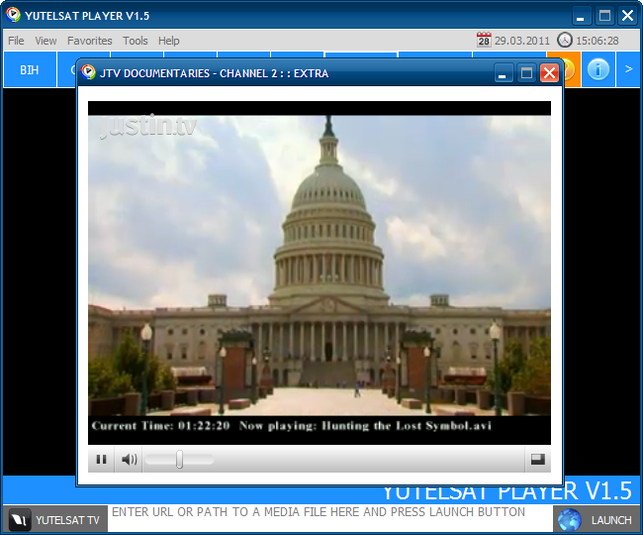Viewport: 643px width, 535px height.
Task: Open the File menu
Action: (16, 41)
